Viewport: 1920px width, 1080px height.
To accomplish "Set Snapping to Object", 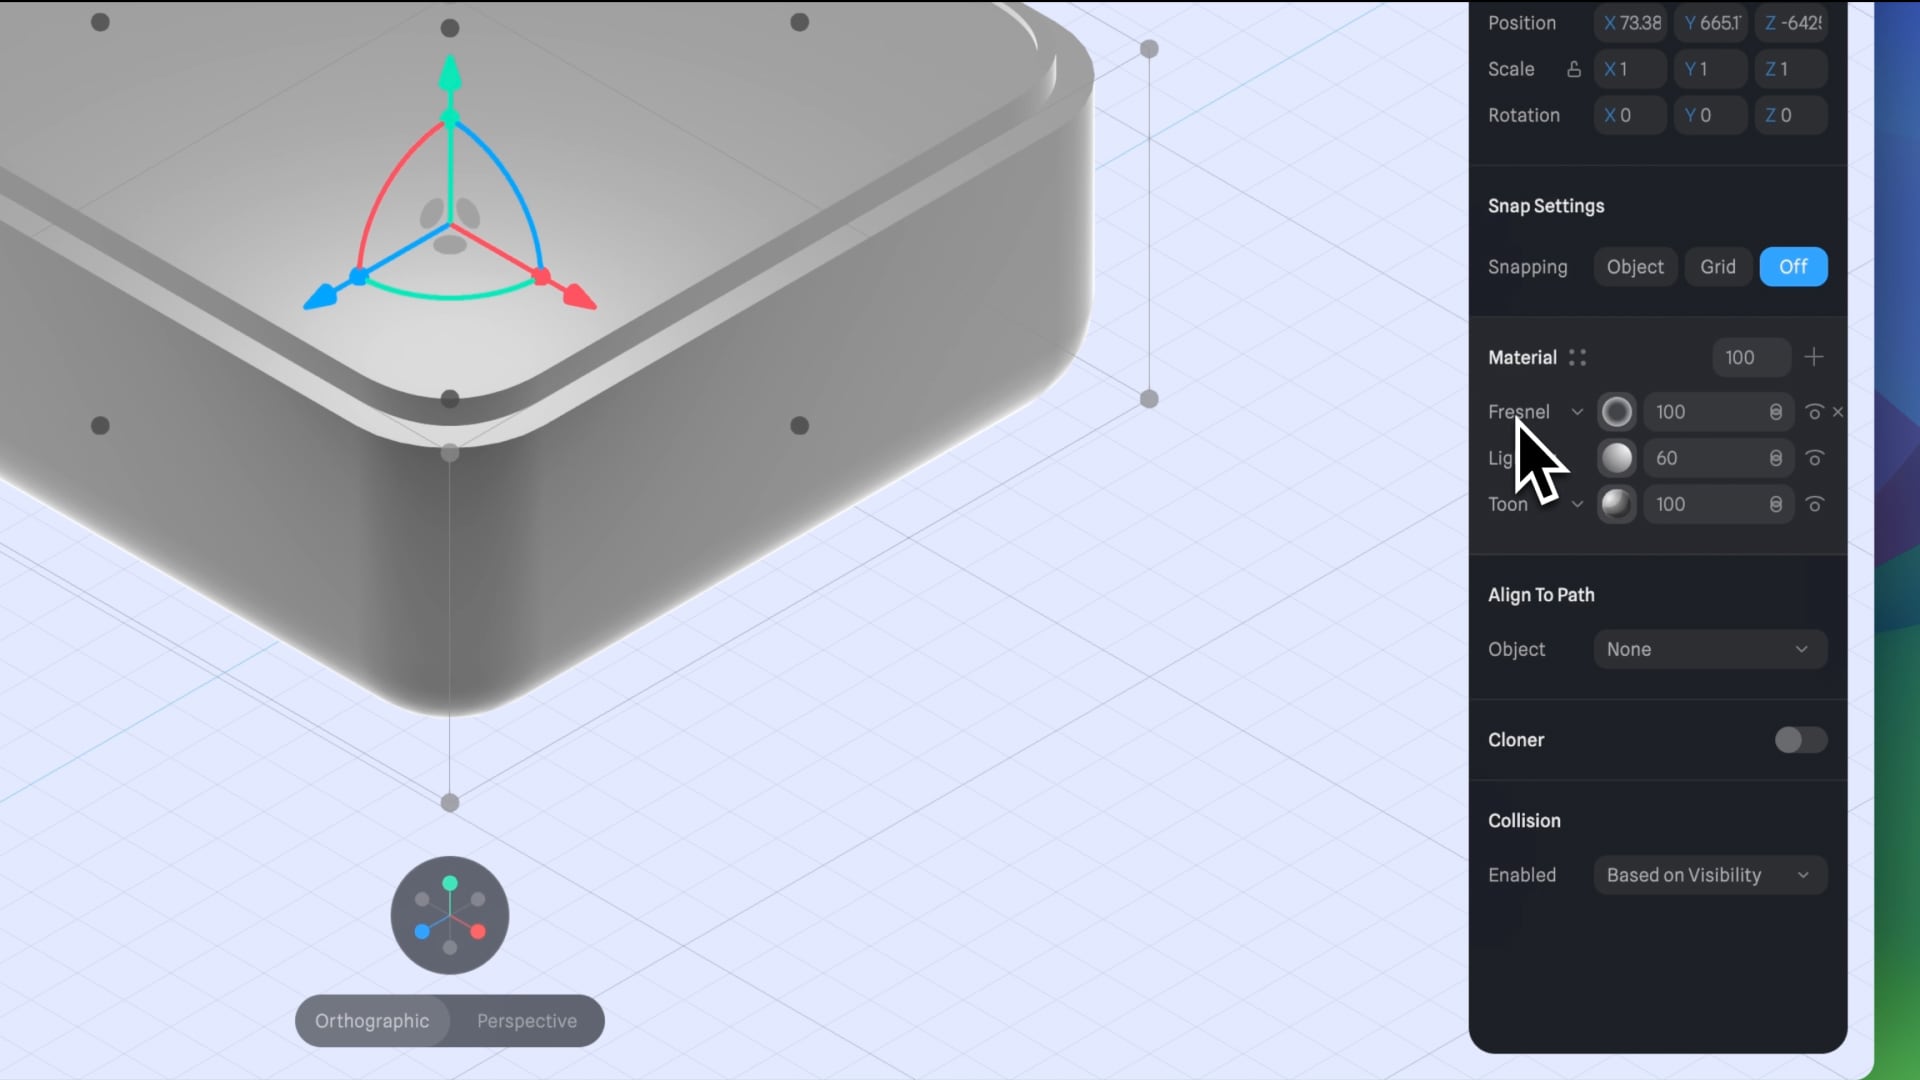I will 1635,267.
